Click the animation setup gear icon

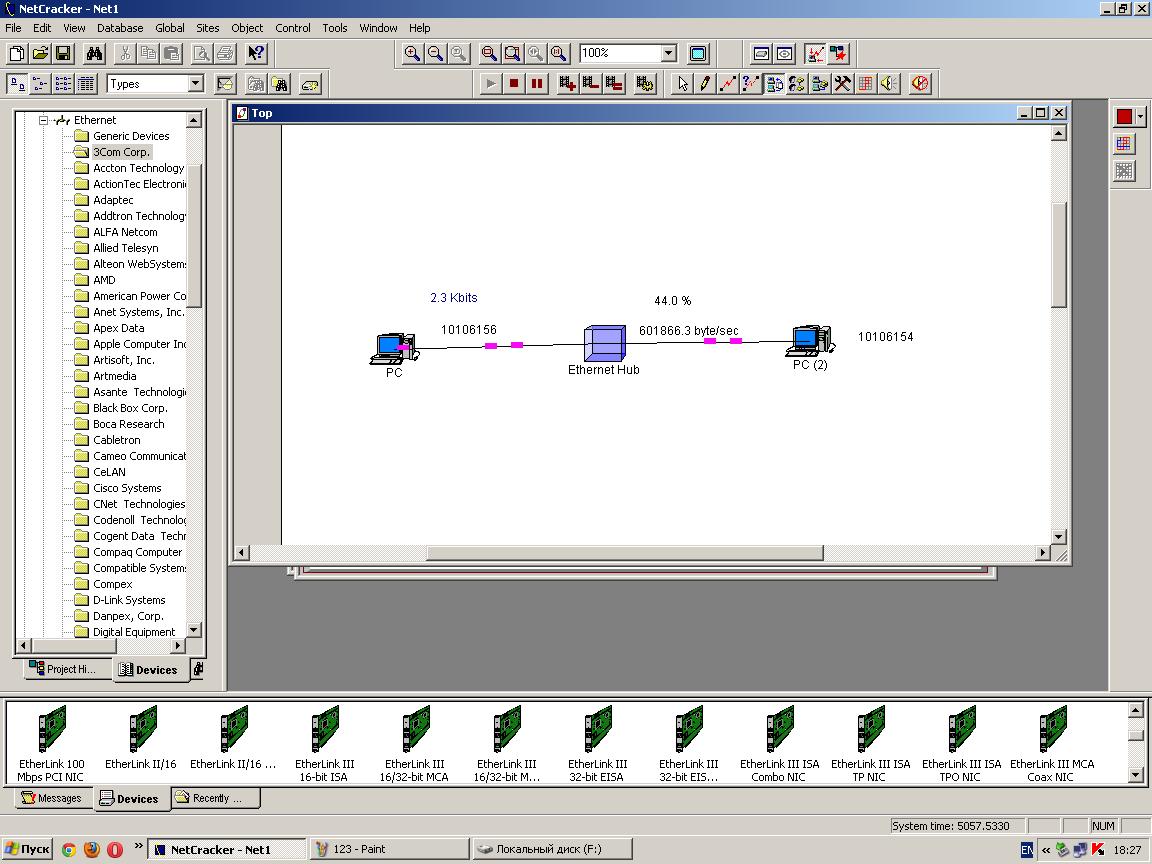pyautogui.click(x=644, y=84)
